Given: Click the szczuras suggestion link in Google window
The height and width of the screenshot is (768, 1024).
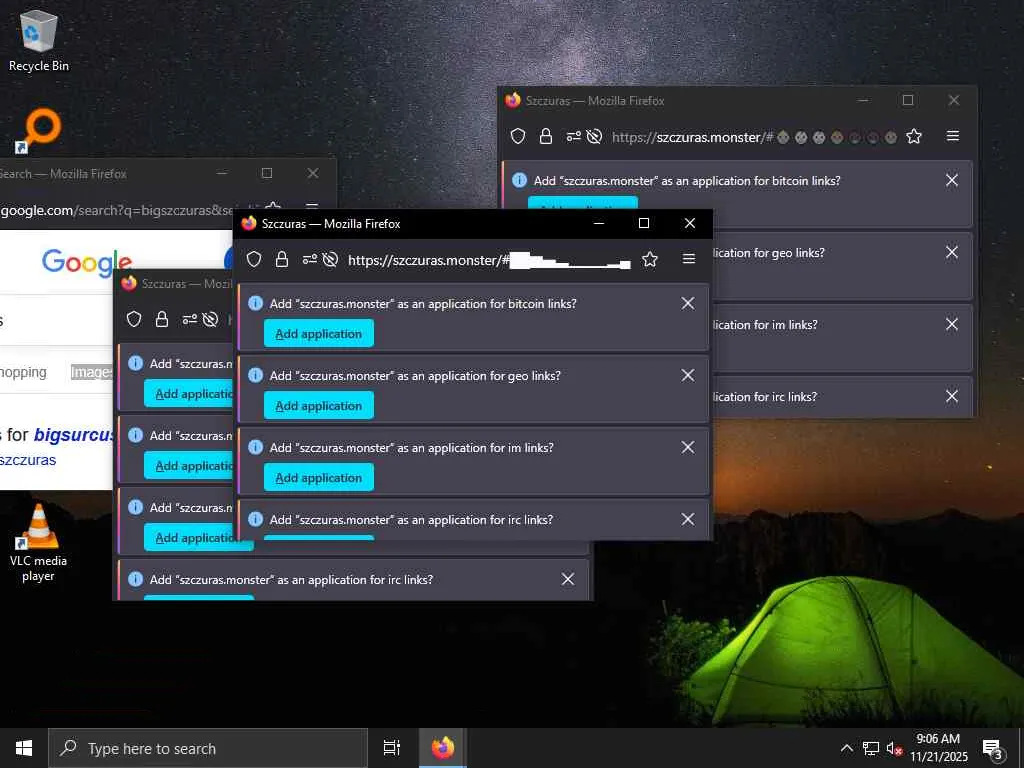Looking at the screenshot, I should tap(28, 460).
